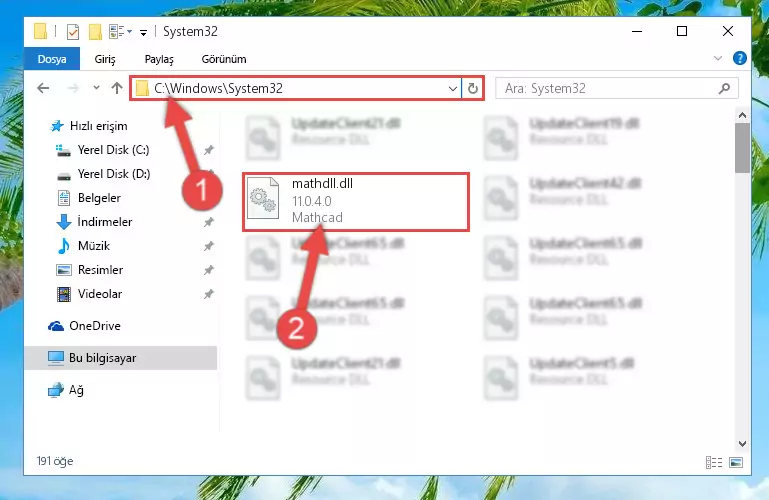Click the Properties icon in quick access toolbar
The image size is (769, 500).
click(73, 32)
